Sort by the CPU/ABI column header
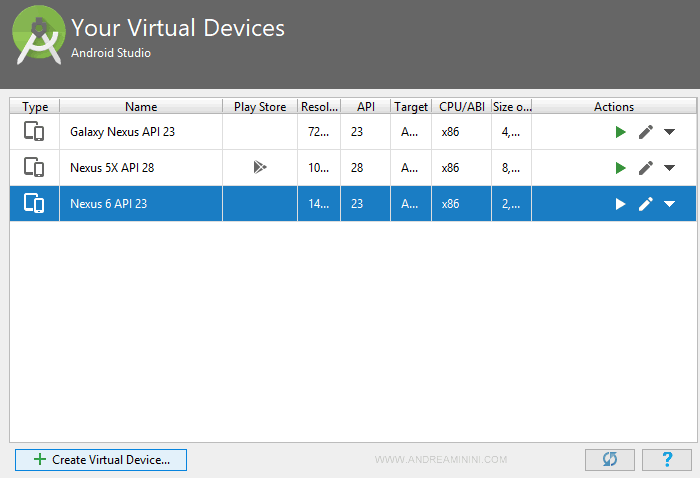The image size is (700, 479). tap(462, 107)
